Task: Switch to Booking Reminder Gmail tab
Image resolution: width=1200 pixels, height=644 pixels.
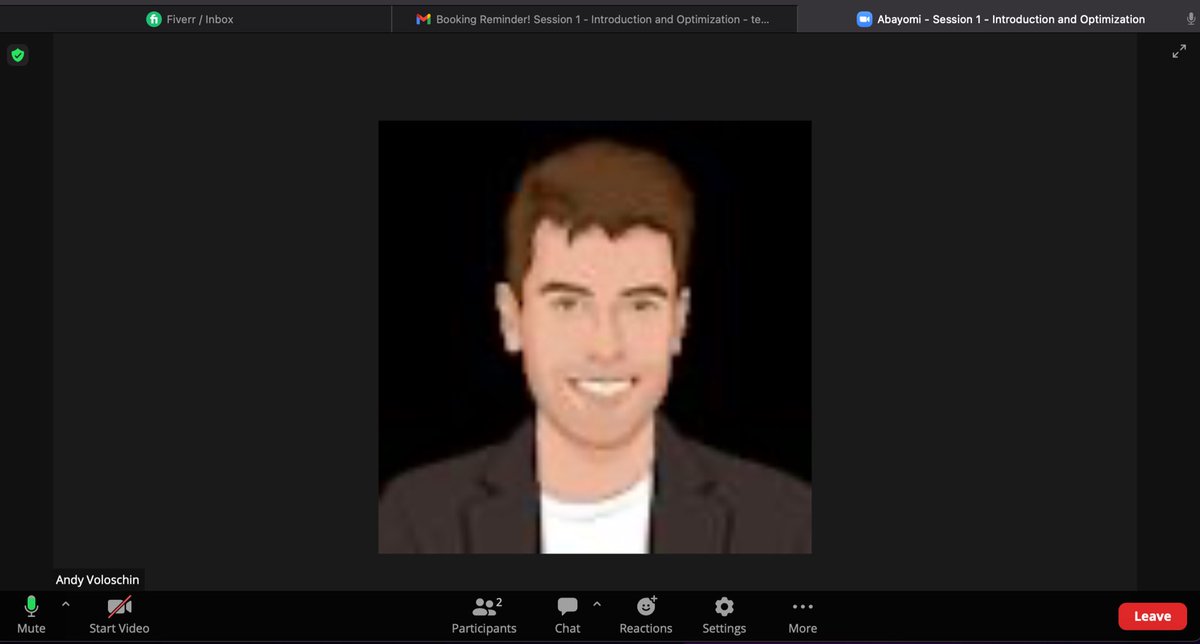Action: (592, 19)
